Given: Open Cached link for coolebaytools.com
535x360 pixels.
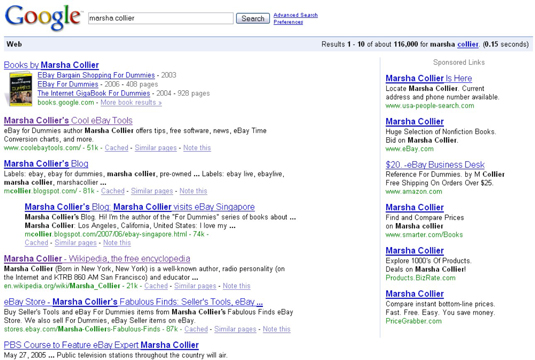Looking at the screenshot, I should pos(116,148).
